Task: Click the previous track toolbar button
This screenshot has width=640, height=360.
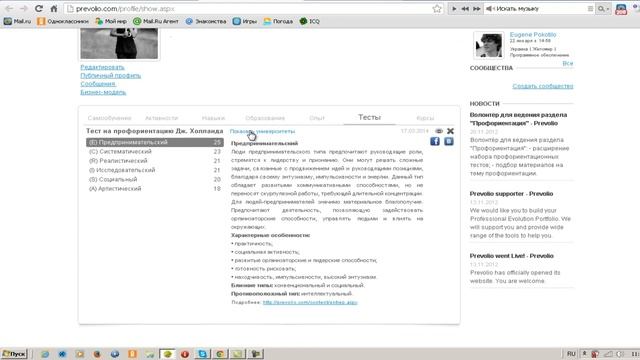Action: coord(465,9)
